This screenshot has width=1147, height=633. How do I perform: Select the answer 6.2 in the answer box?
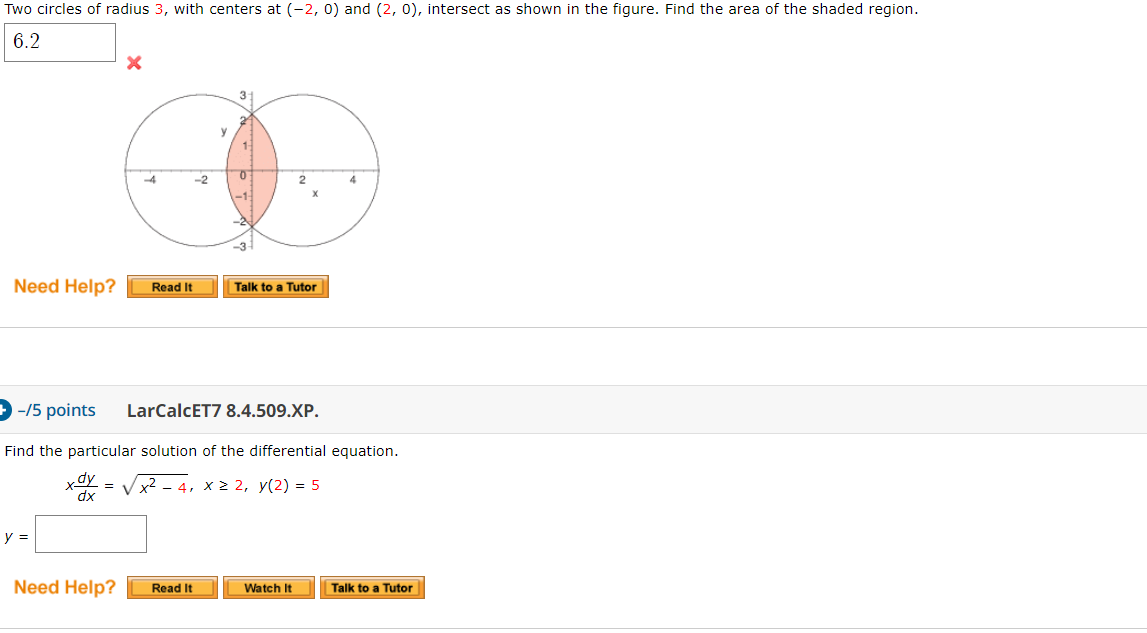(60, 42)
